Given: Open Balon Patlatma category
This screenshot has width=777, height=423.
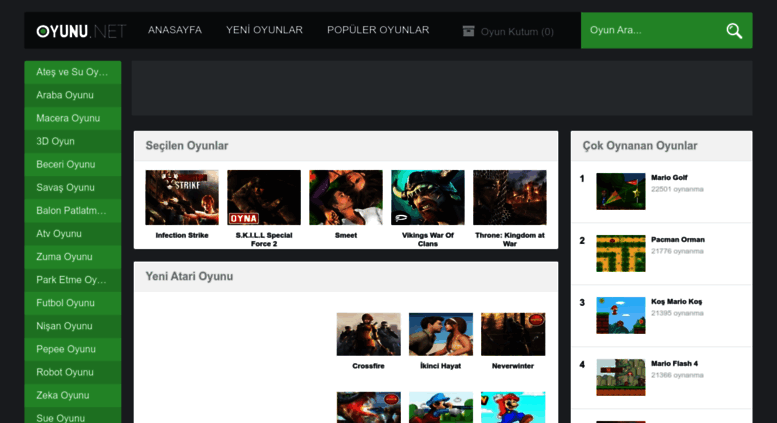Looking at the screenshot, I should 73,211.
